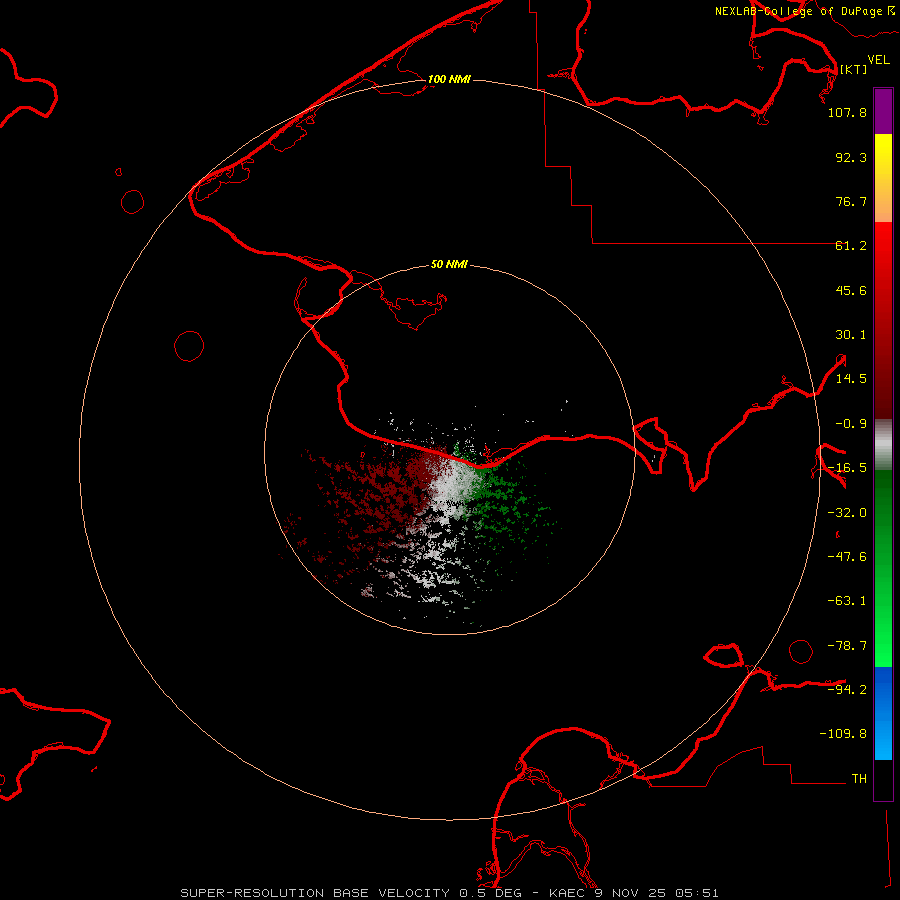This screenshot has width=900, height=900.
Task: Click the -47.6 legend value
Action: click(x=847, y=557)
